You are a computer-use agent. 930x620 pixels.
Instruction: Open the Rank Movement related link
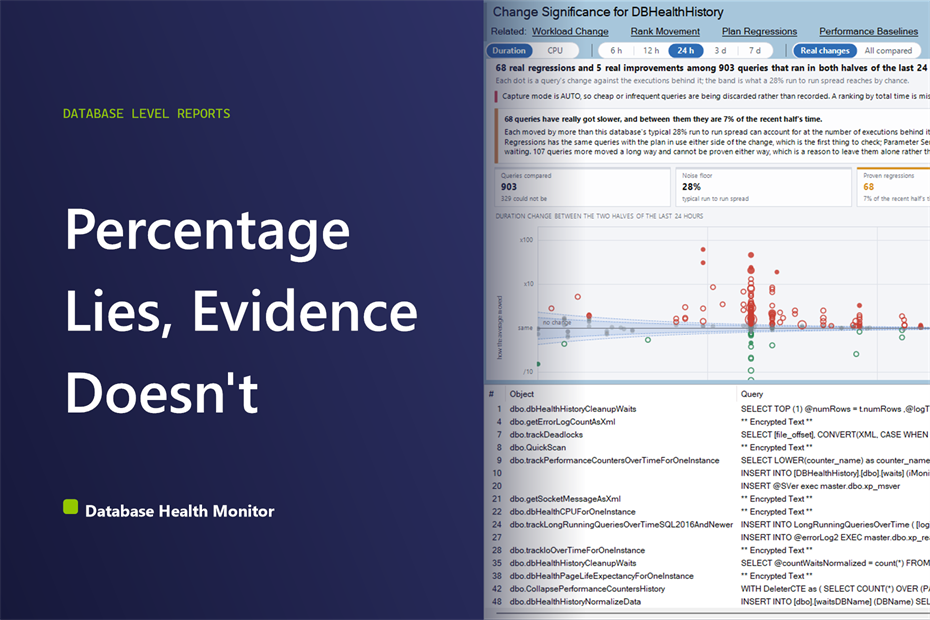tap(665, 31)
